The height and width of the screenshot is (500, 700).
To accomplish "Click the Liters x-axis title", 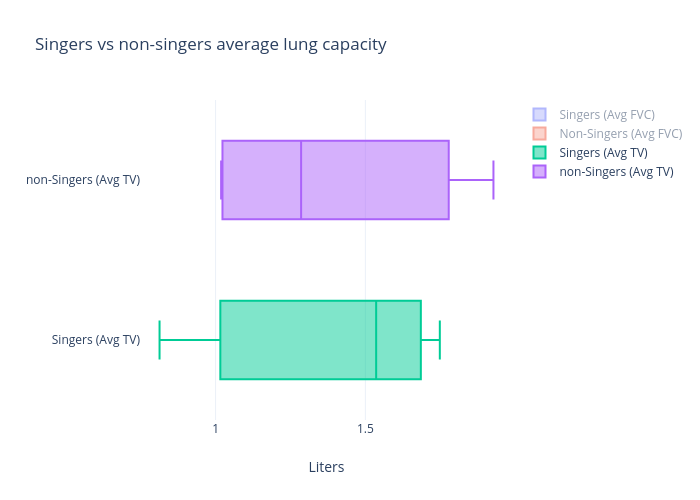I will click(326, 467).
